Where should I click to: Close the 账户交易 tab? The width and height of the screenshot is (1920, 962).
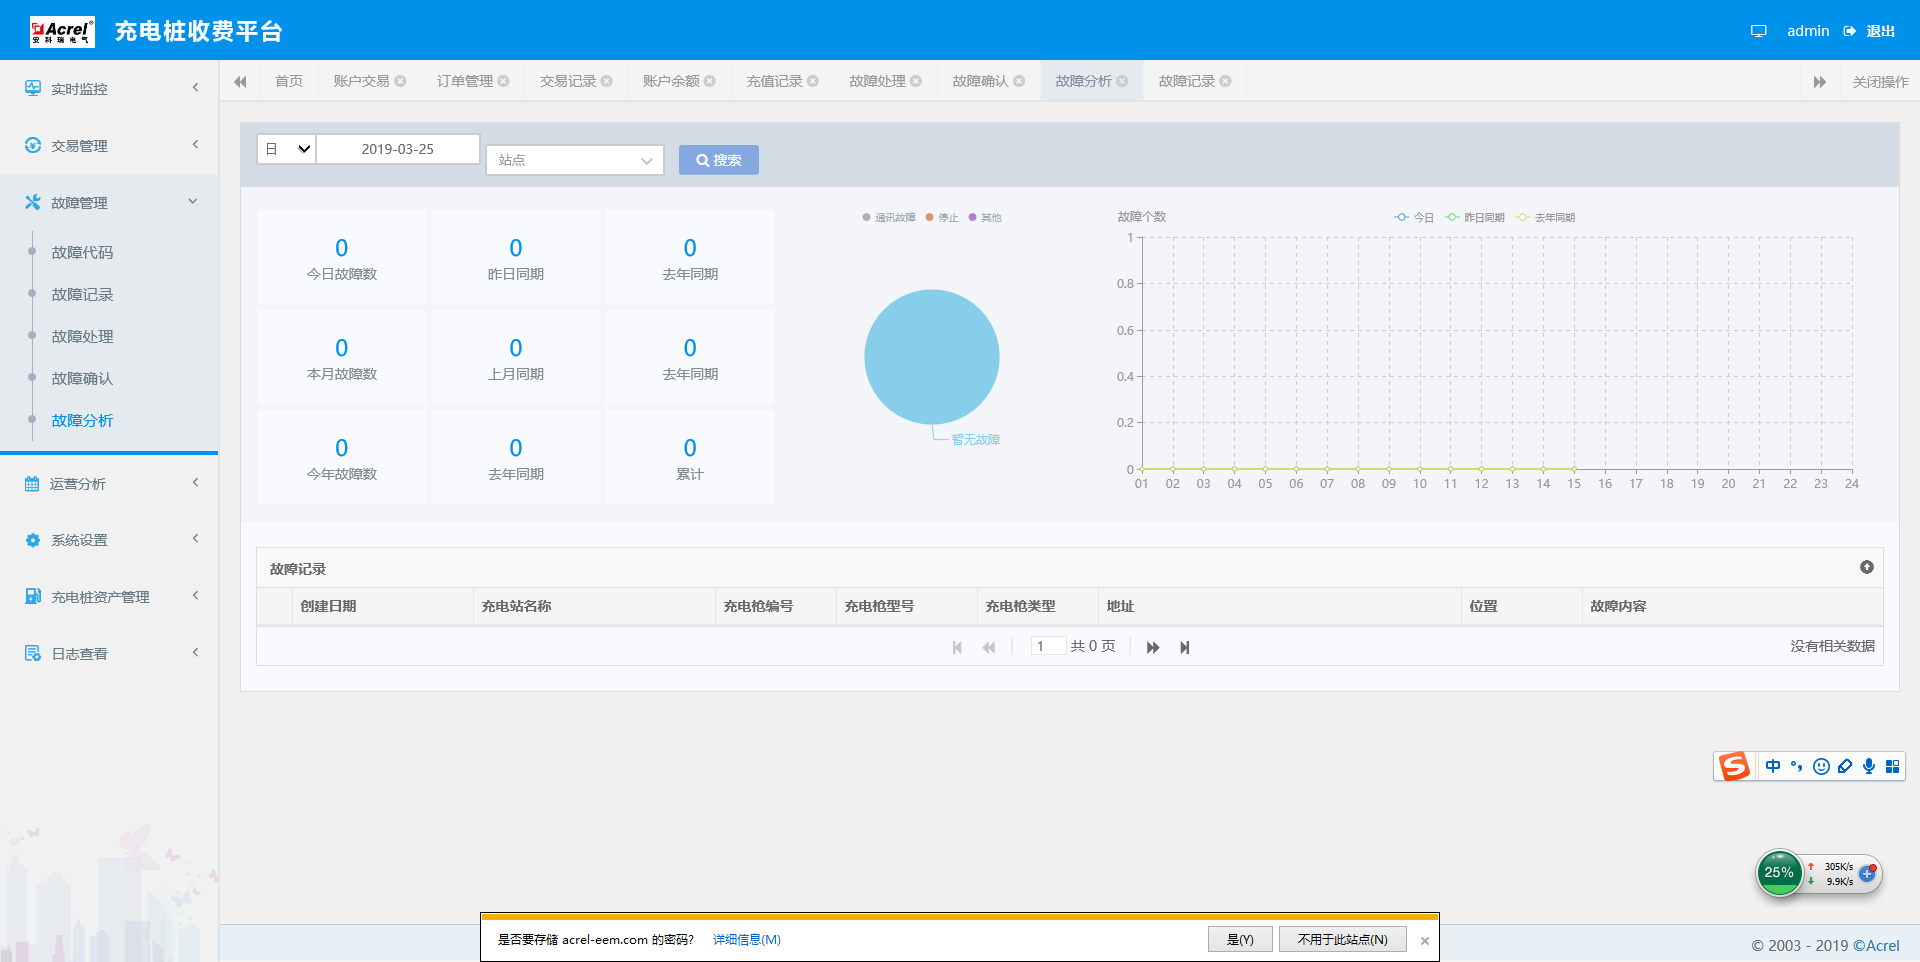pos(400,81)
